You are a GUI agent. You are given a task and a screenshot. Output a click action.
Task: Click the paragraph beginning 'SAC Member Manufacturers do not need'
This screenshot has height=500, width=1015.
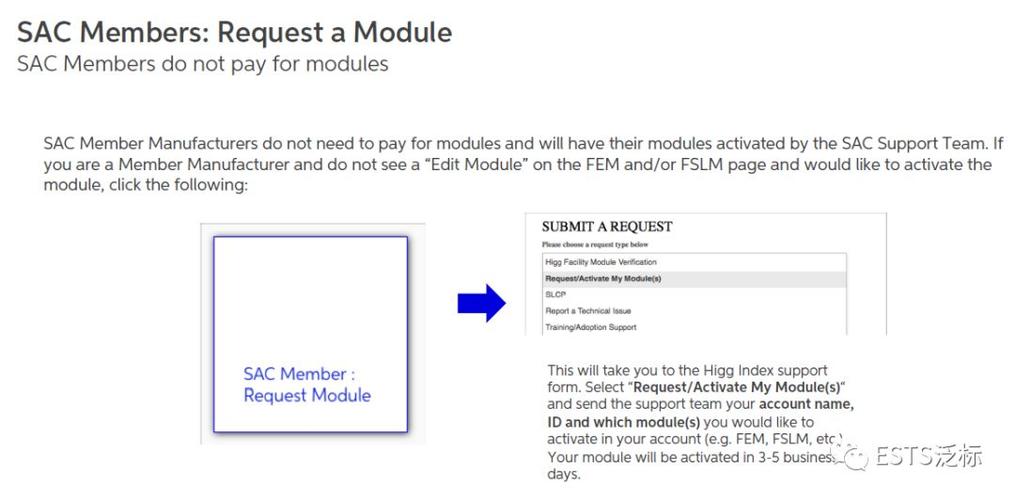click(517, 165)
